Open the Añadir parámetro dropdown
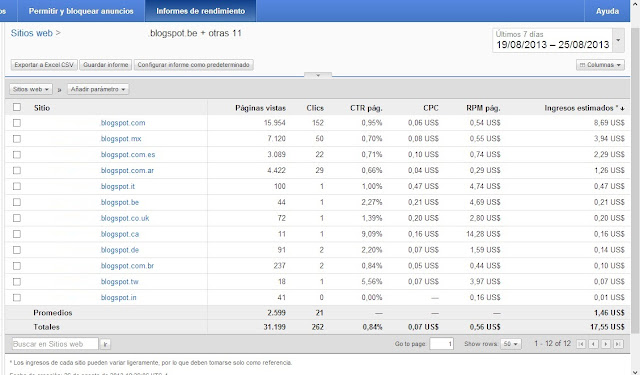Viewport: 640px width, 375px height. (98, 89)
